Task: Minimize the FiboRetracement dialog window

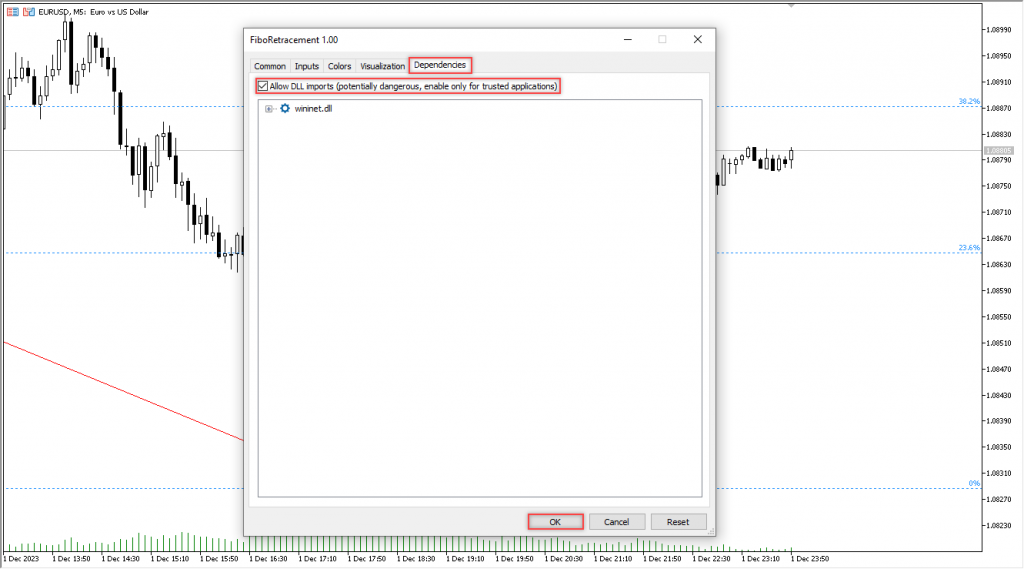Action: [626, 39]
